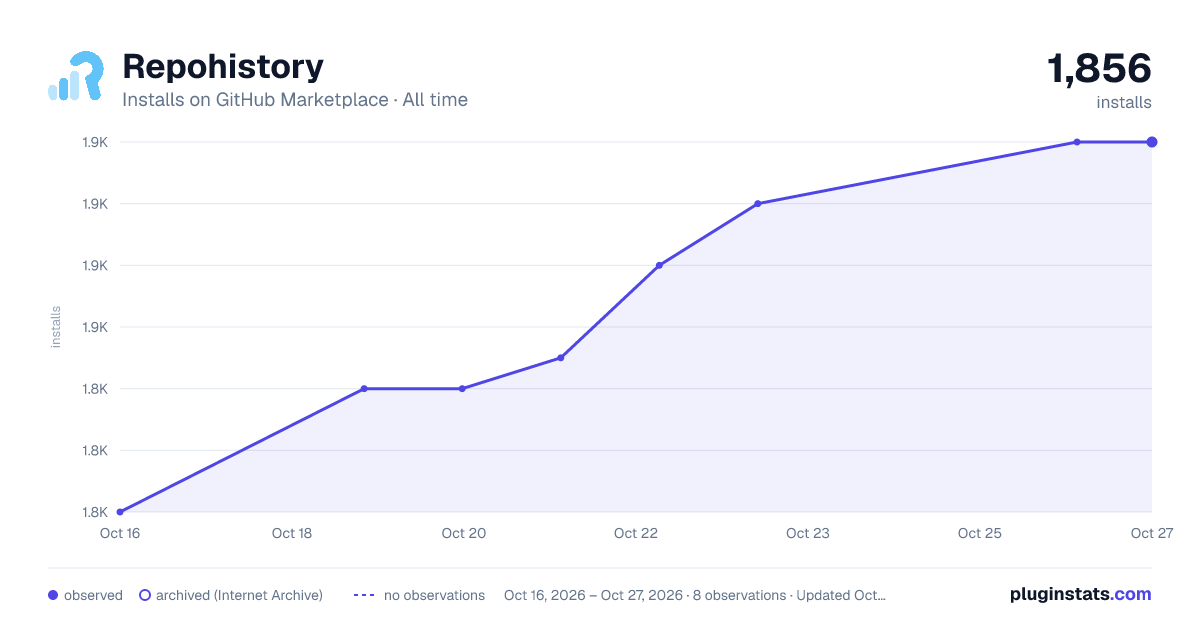
Task: Click the Oct 22 x-axis label
Action: (636, 533)
